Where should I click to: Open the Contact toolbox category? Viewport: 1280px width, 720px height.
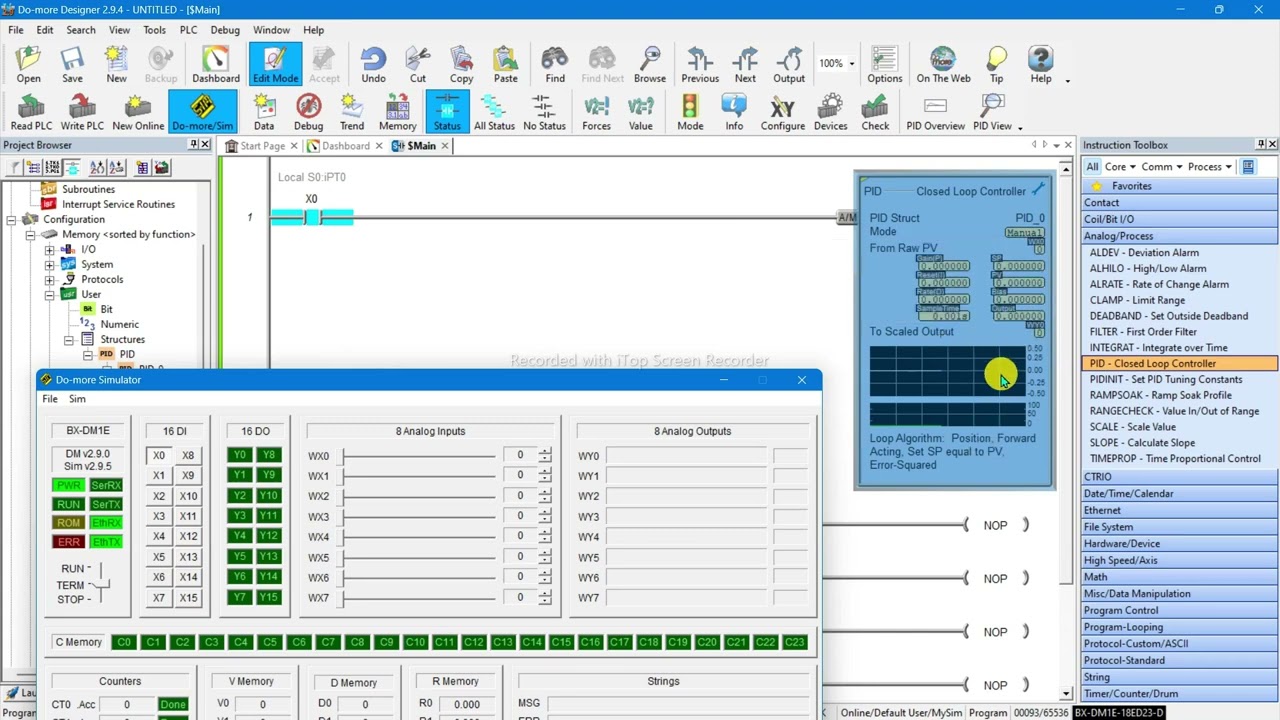pyautogui.click(x=1178, y=203)
